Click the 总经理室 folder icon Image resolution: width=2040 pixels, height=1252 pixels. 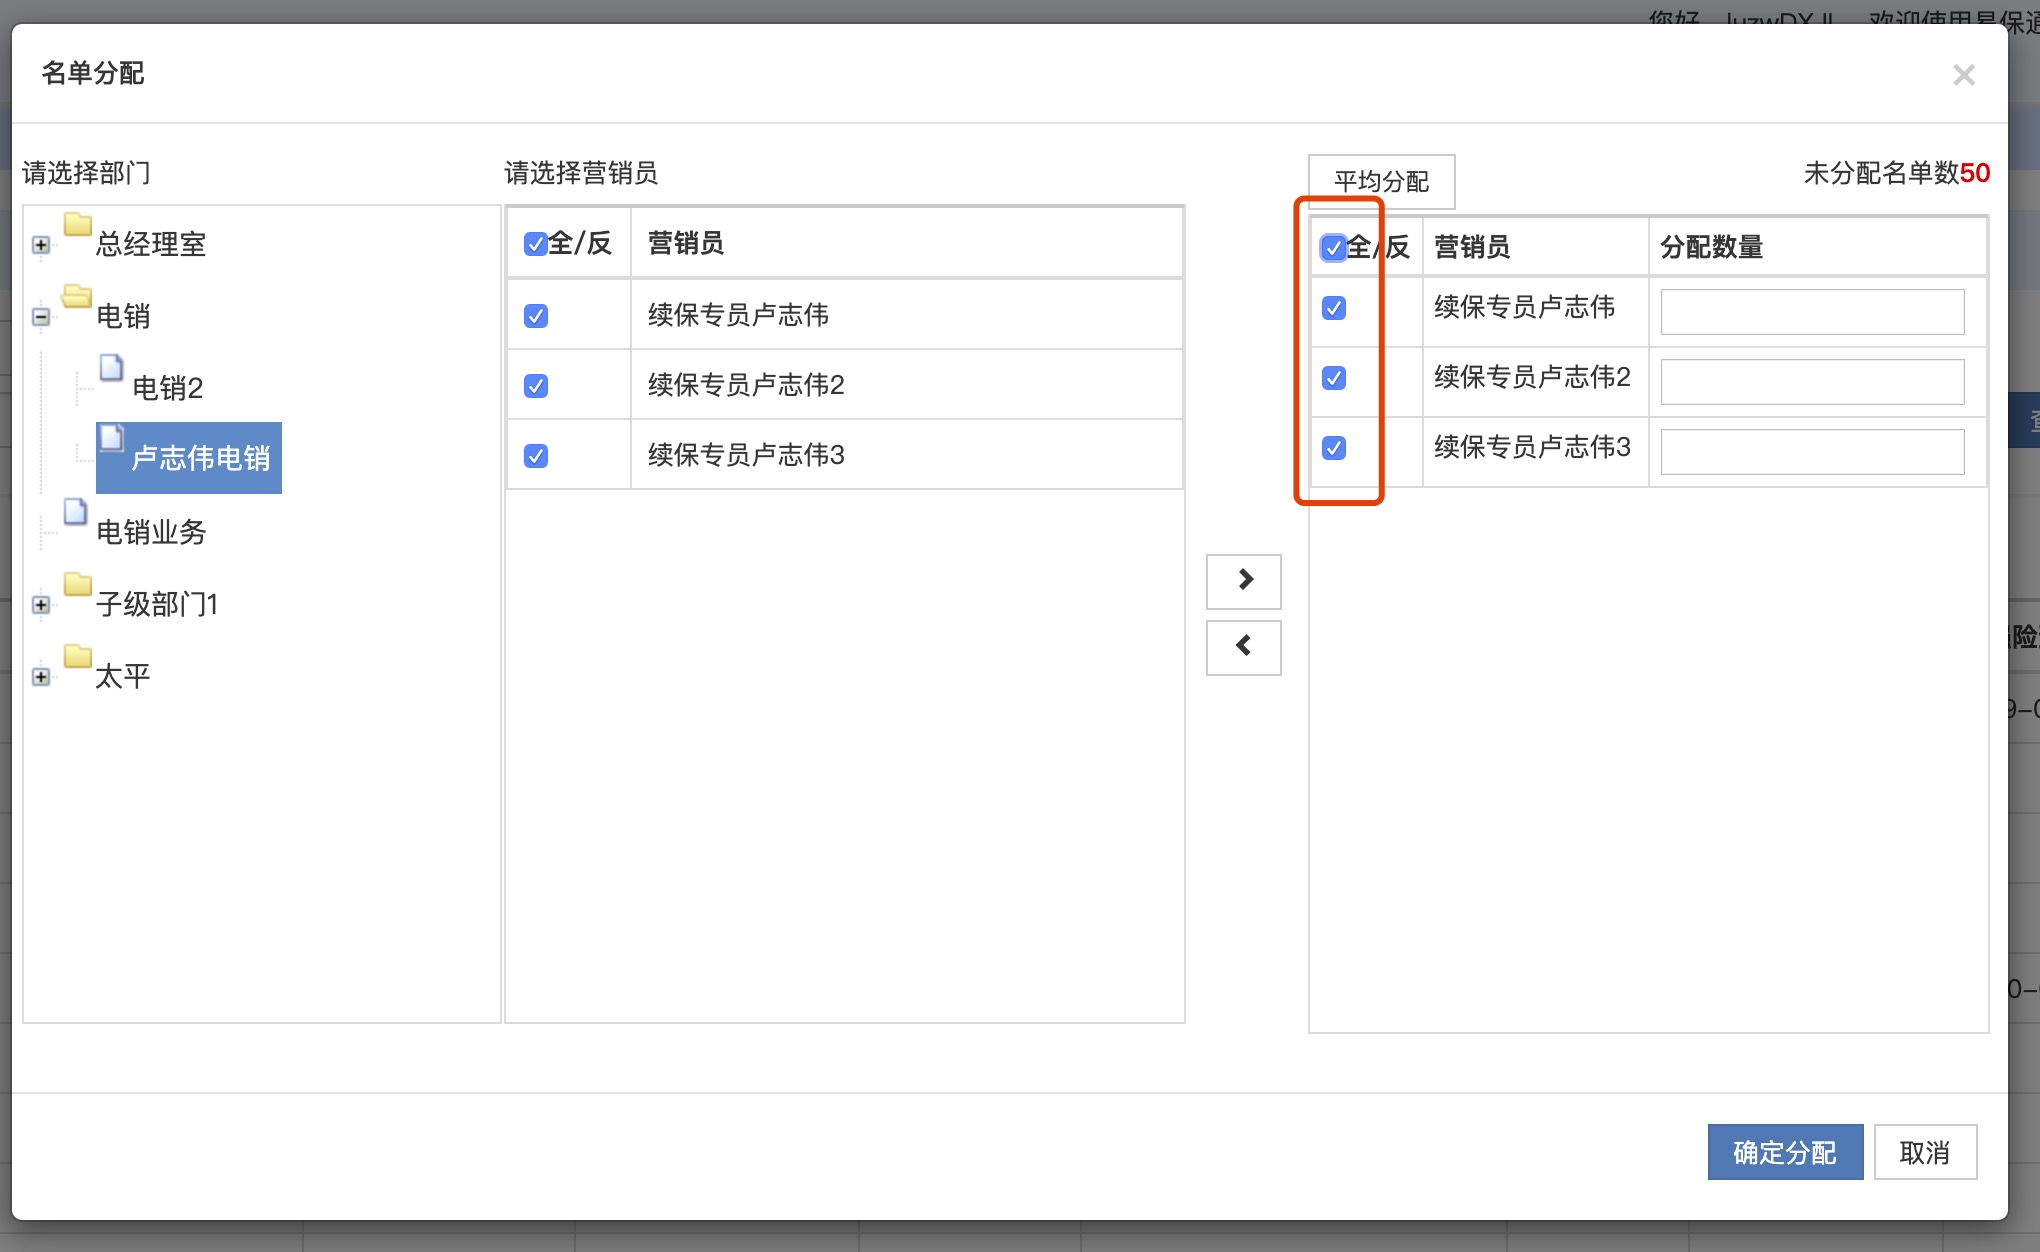tap(78, 225)
